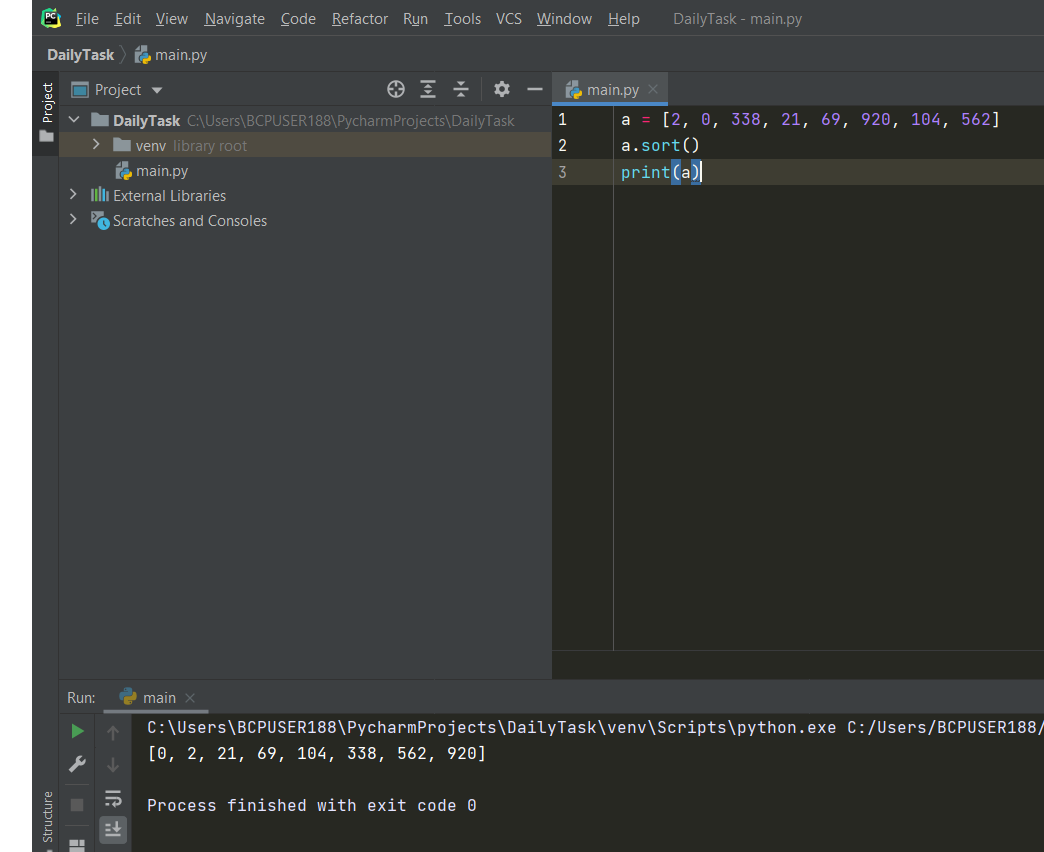1044x852 pixels.
Task: Open the Refactor menu
Action: point(361,19)
